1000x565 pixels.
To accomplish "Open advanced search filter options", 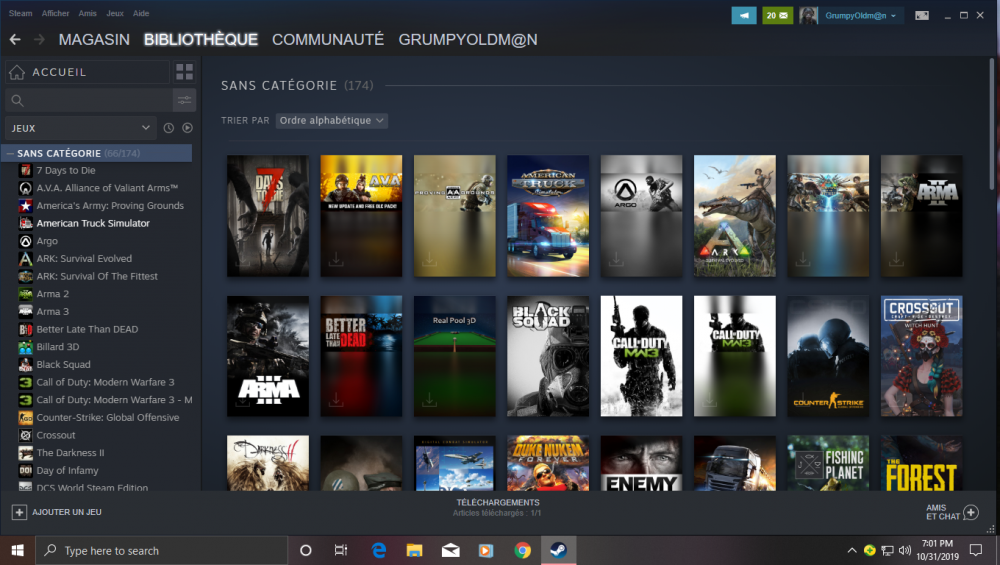I will click(x=184, y=100).
